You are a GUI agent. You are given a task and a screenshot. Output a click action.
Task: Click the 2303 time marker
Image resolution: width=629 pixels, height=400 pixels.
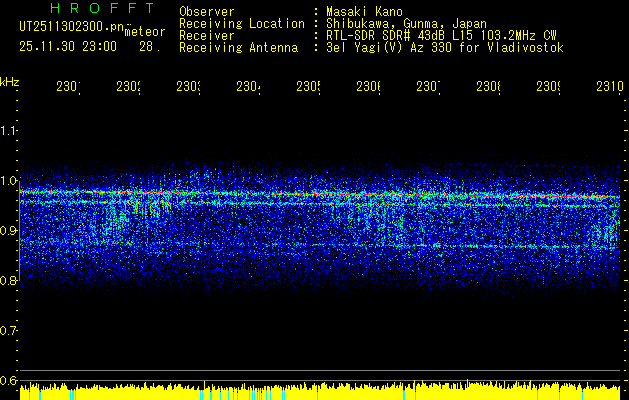(189, 87)
